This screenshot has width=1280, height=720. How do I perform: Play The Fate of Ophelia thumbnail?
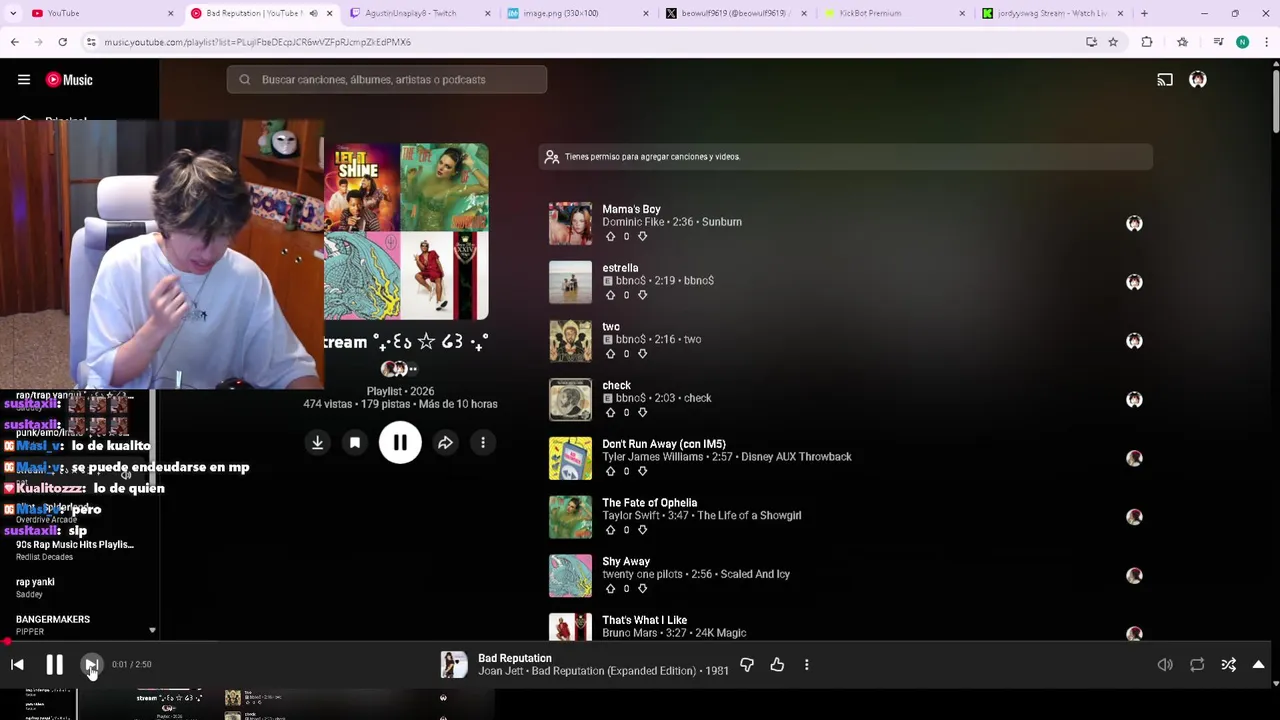coord(570,517)
